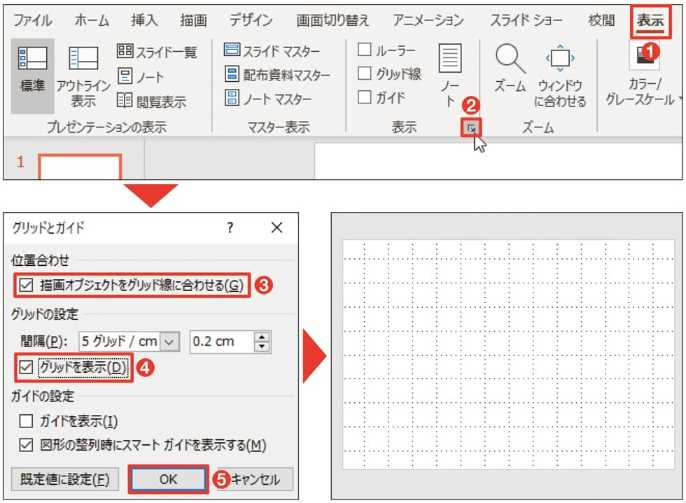Viewport: 686px width, 503px height.
Task: Open スライド マスター view
Action: point(272,51)
